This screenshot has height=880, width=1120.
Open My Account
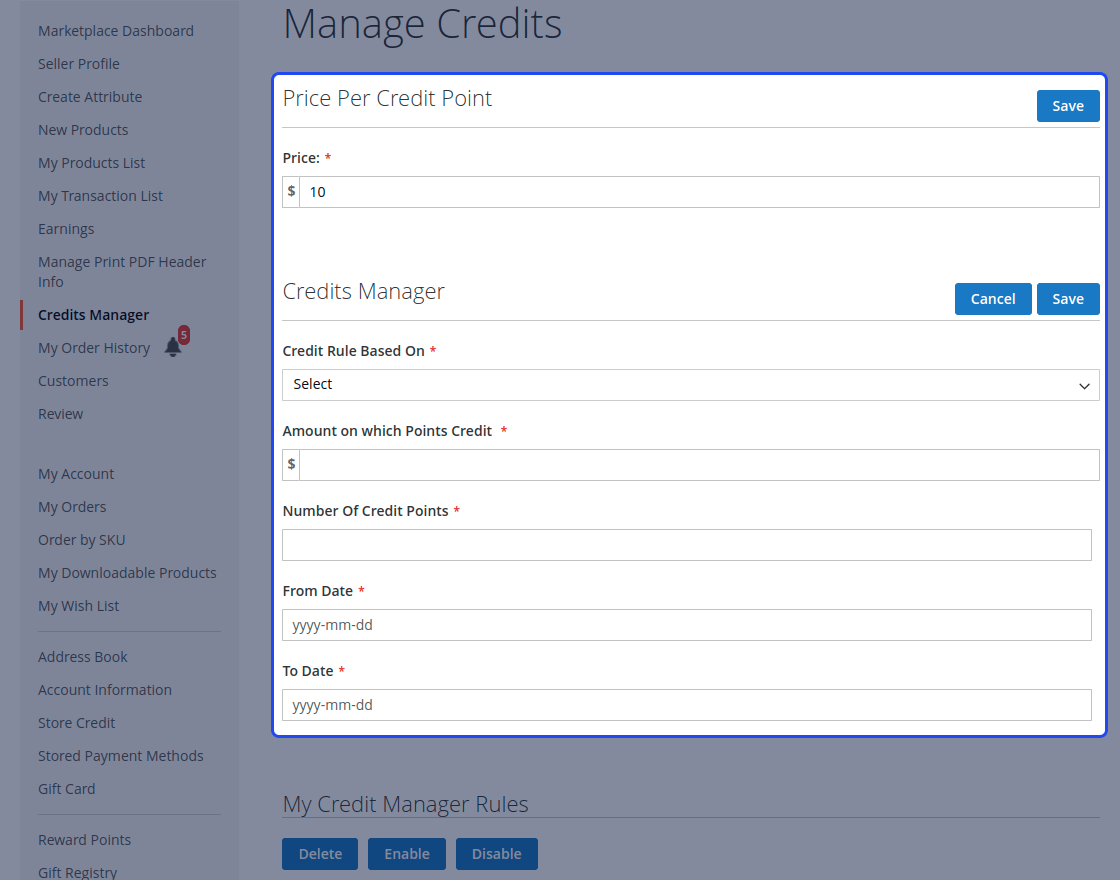point(76,474)
